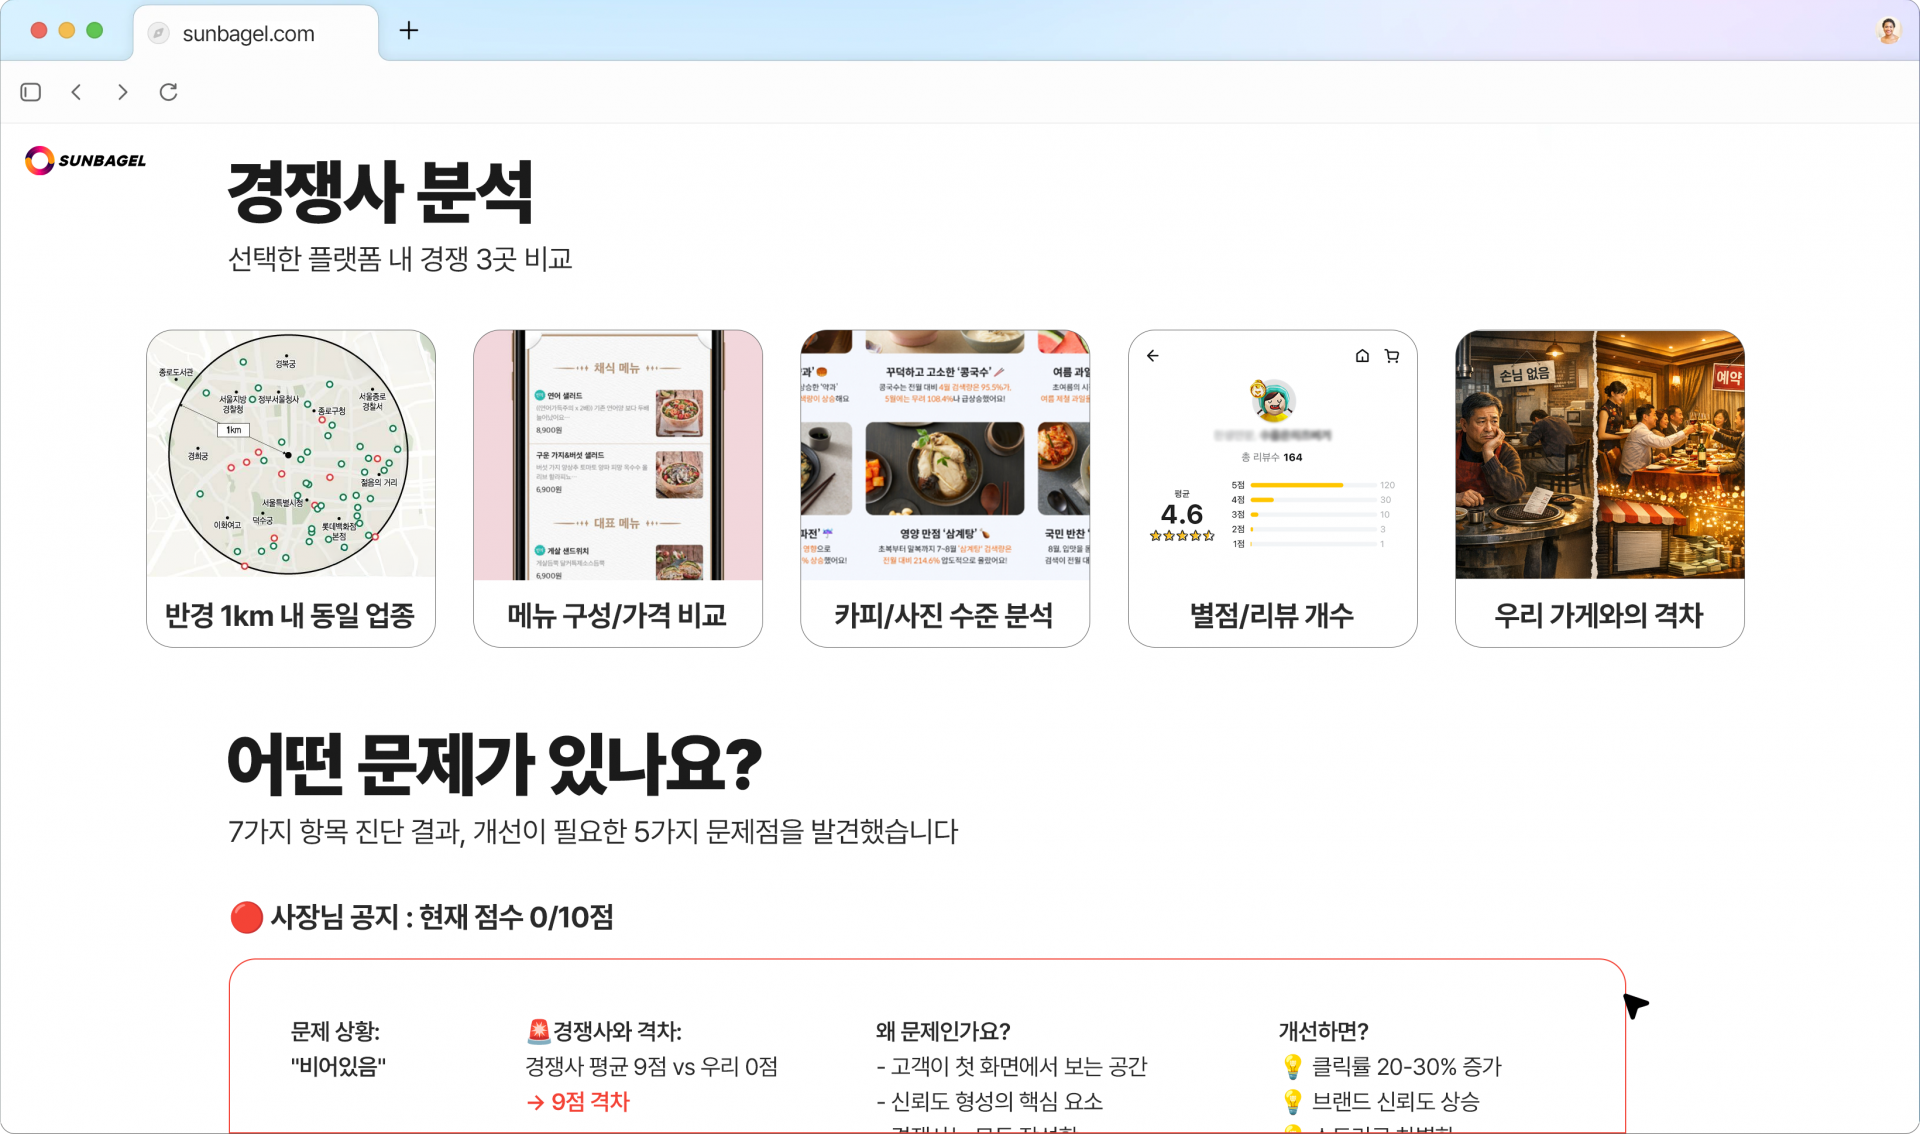Click the 9점 격차 highlighted text
Screen dimensions: 1920x1134
[x=588, y=1101]
